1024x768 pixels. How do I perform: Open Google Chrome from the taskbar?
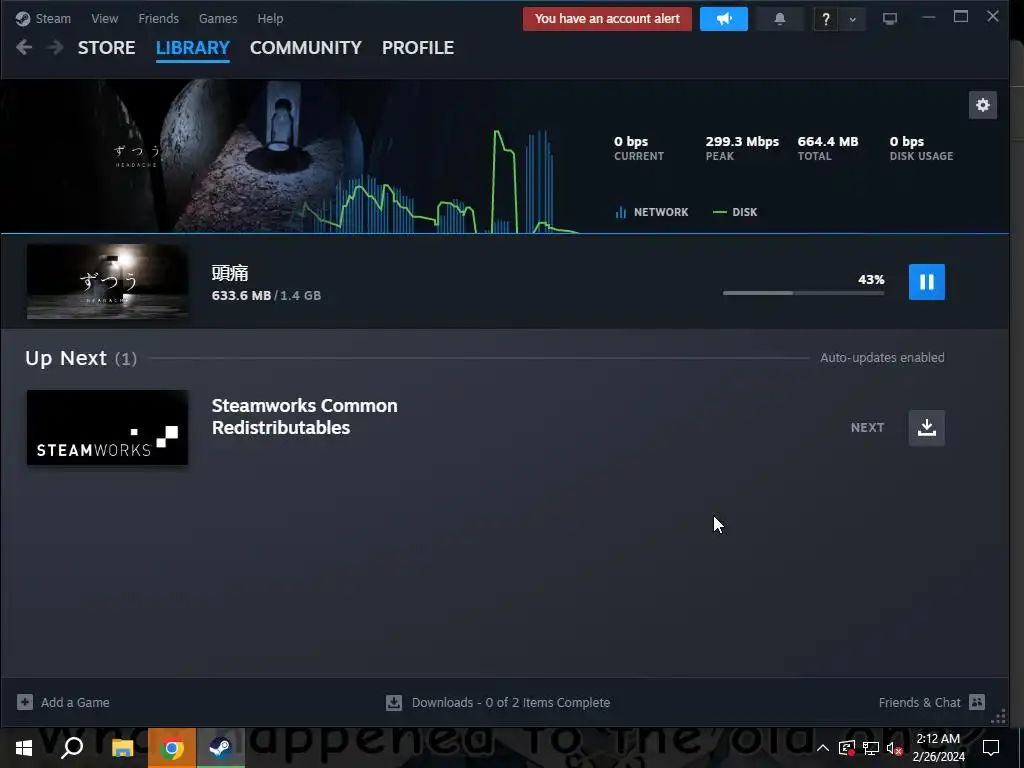(x=172, y=748)
